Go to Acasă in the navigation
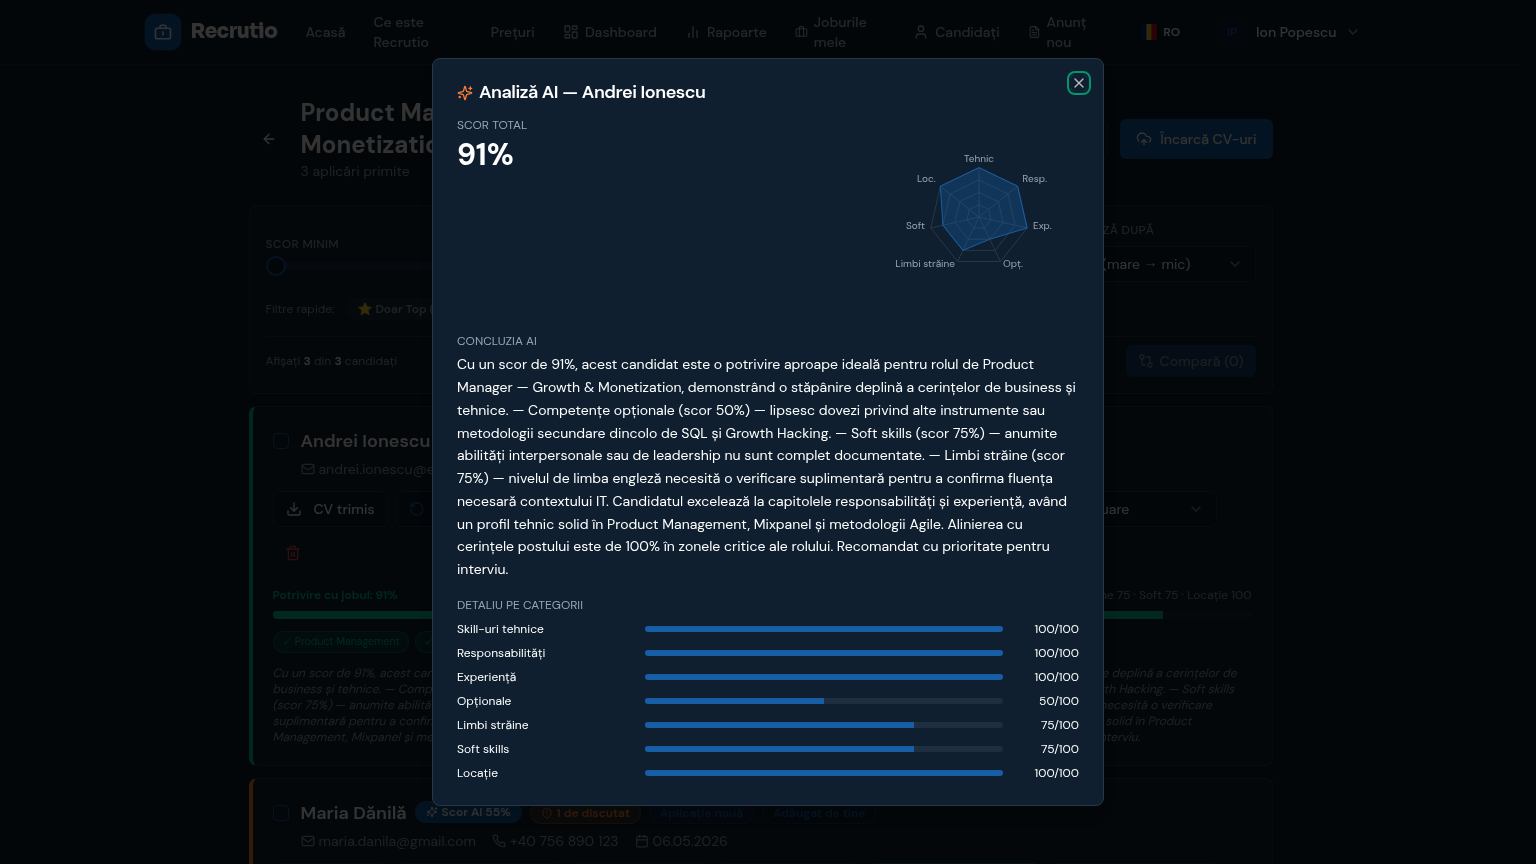This screenshot has width=1536, height=864. (x=325, y=32)
